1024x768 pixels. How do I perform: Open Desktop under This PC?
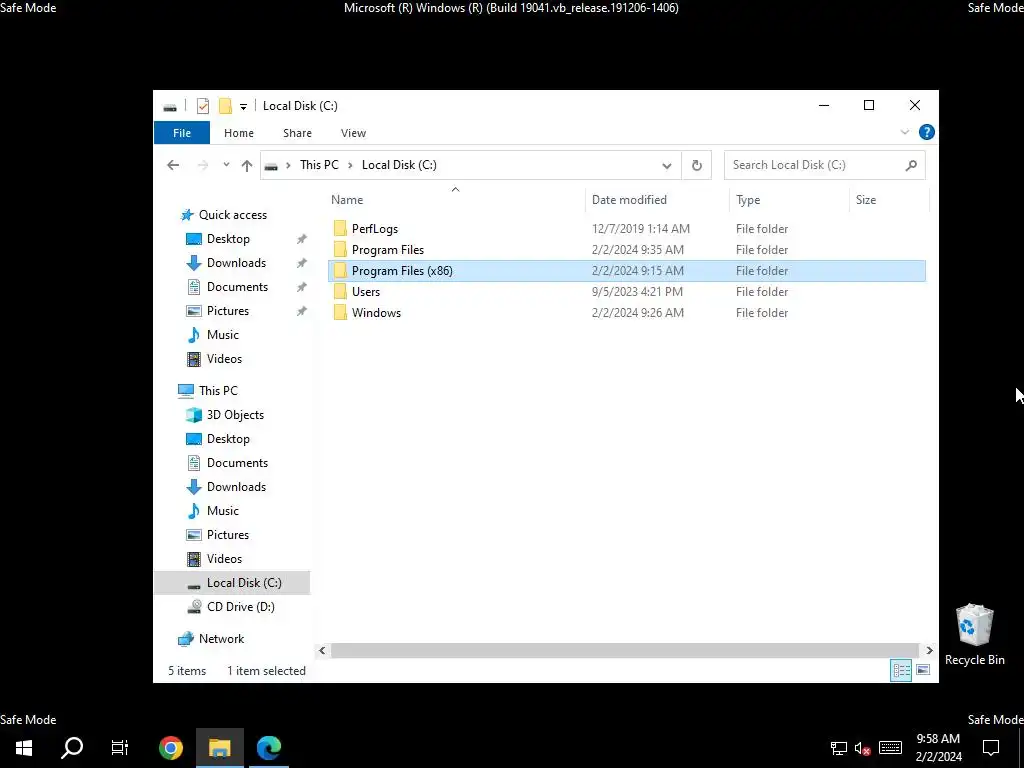(x=228, y=439)
